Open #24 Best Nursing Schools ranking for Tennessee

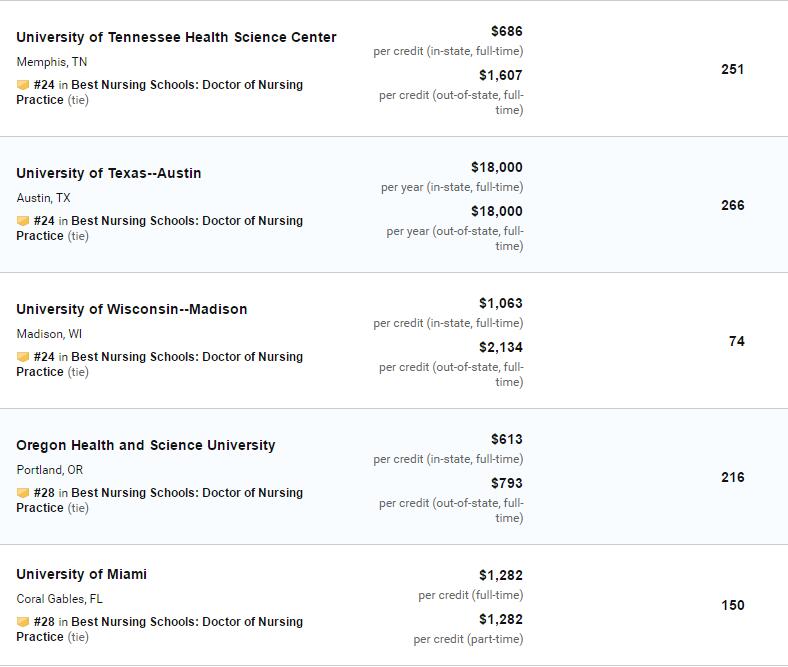159,92
